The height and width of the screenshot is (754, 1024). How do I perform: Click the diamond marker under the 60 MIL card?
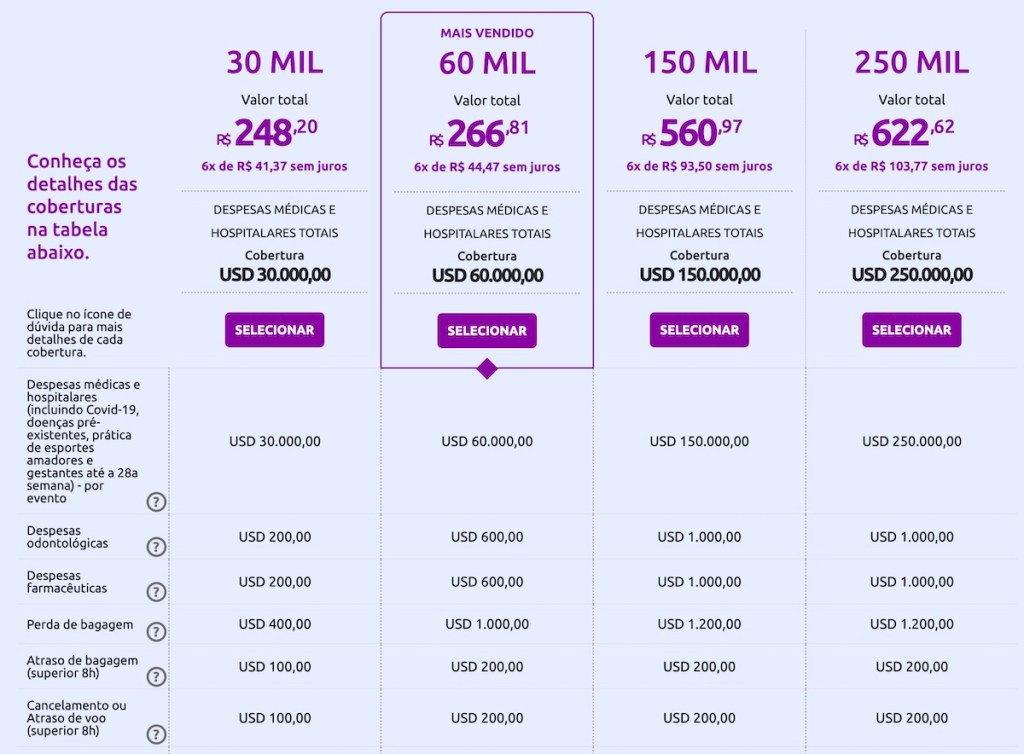coord(487,369)
